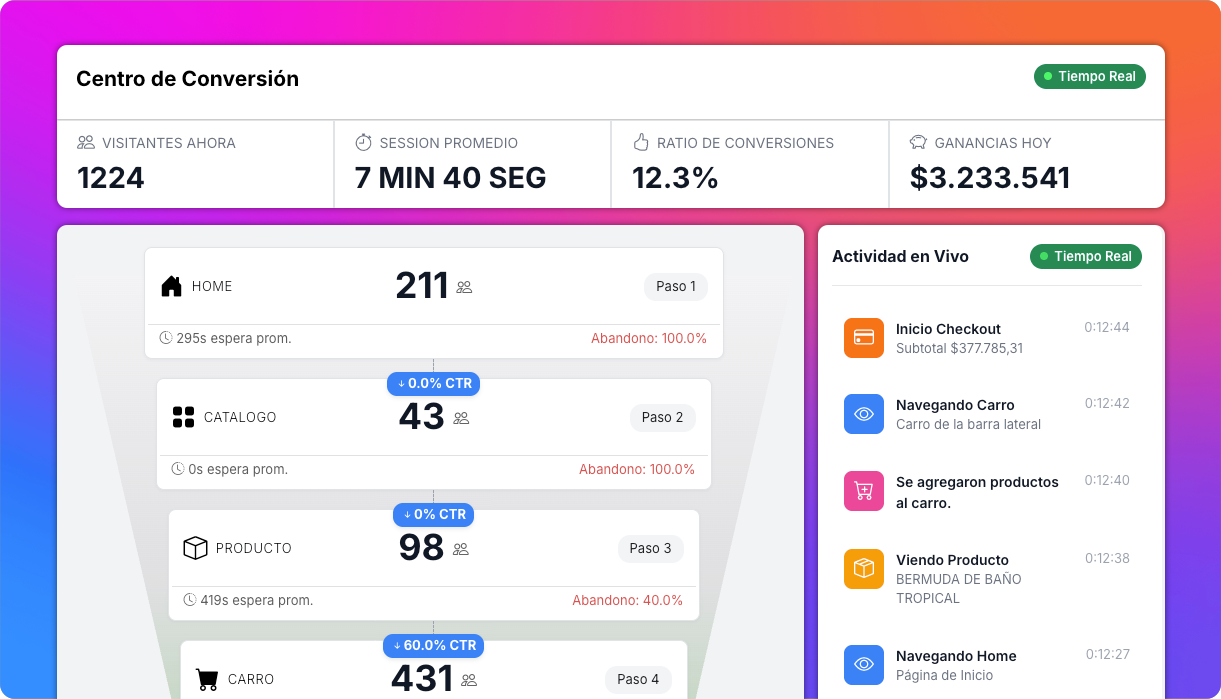Click the piggy bank icon beside GANANCIAS HOY

point(918,143)
